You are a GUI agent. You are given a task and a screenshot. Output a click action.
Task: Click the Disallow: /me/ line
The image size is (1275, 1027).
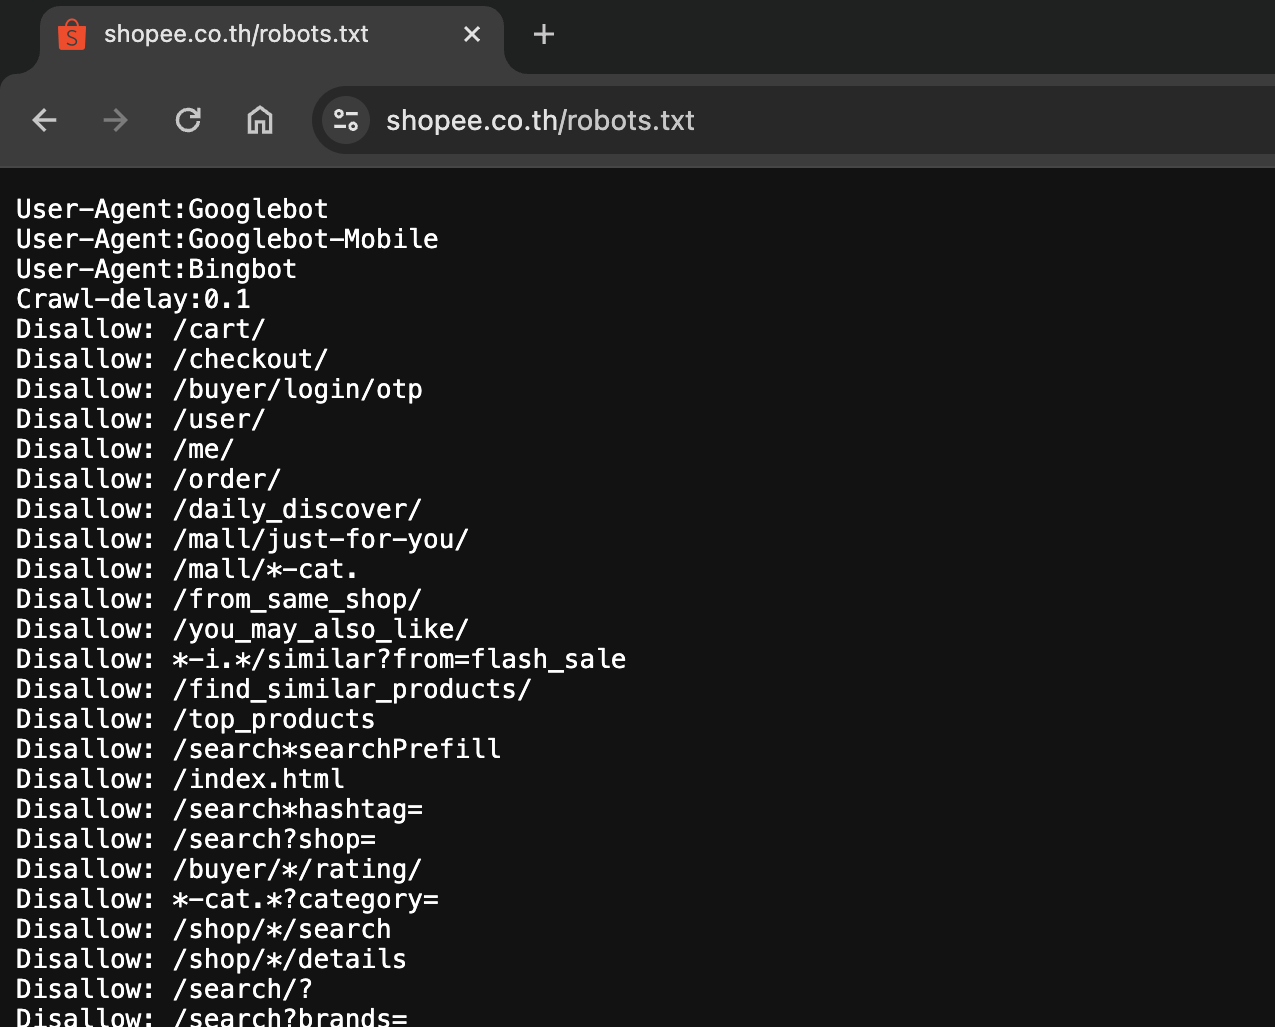coord(125,449)
